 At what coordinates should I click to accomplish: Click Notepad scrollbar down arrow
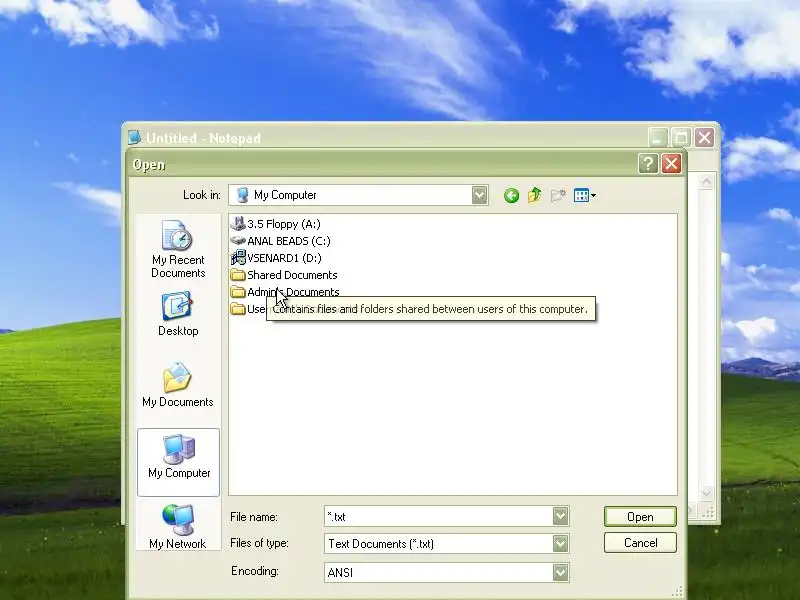tap(706, 493)
